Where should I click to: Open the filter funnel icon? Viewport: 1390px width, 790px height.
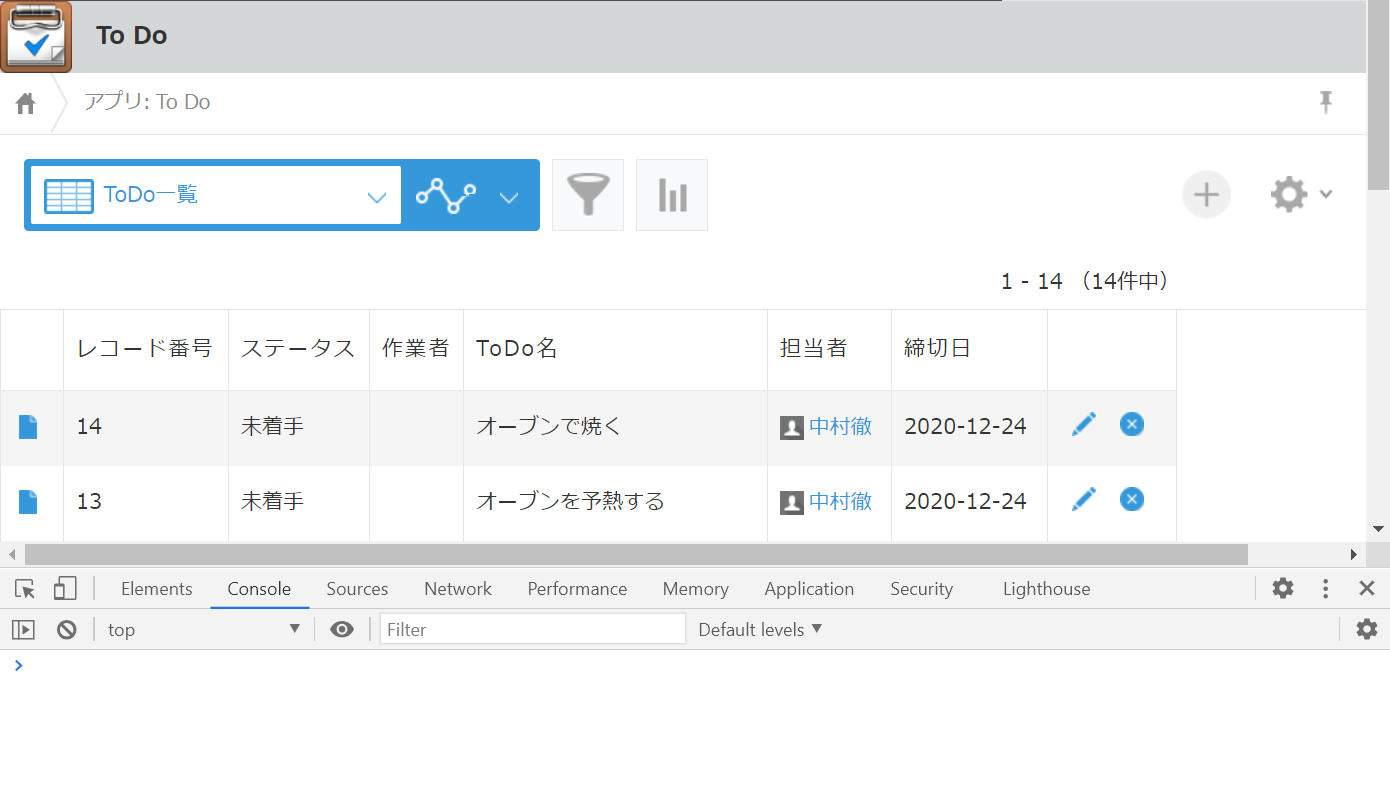point(588,195)
